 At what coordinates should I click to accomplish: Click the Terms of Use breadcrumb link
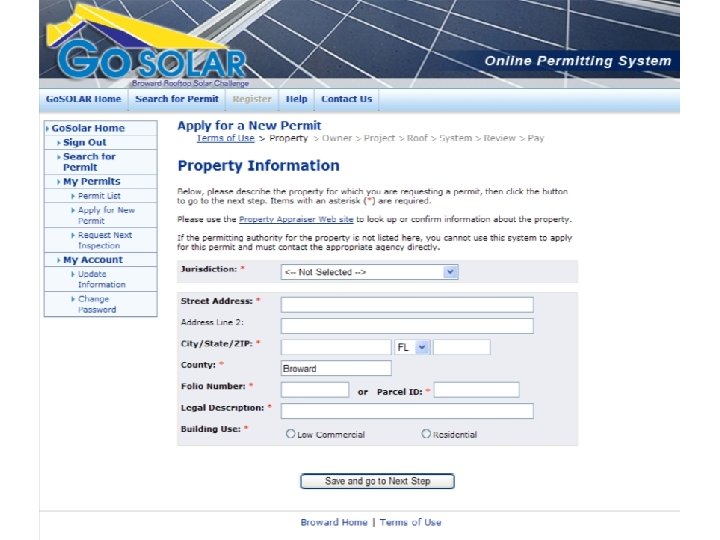pyautogui.click(x=225, y=138)
